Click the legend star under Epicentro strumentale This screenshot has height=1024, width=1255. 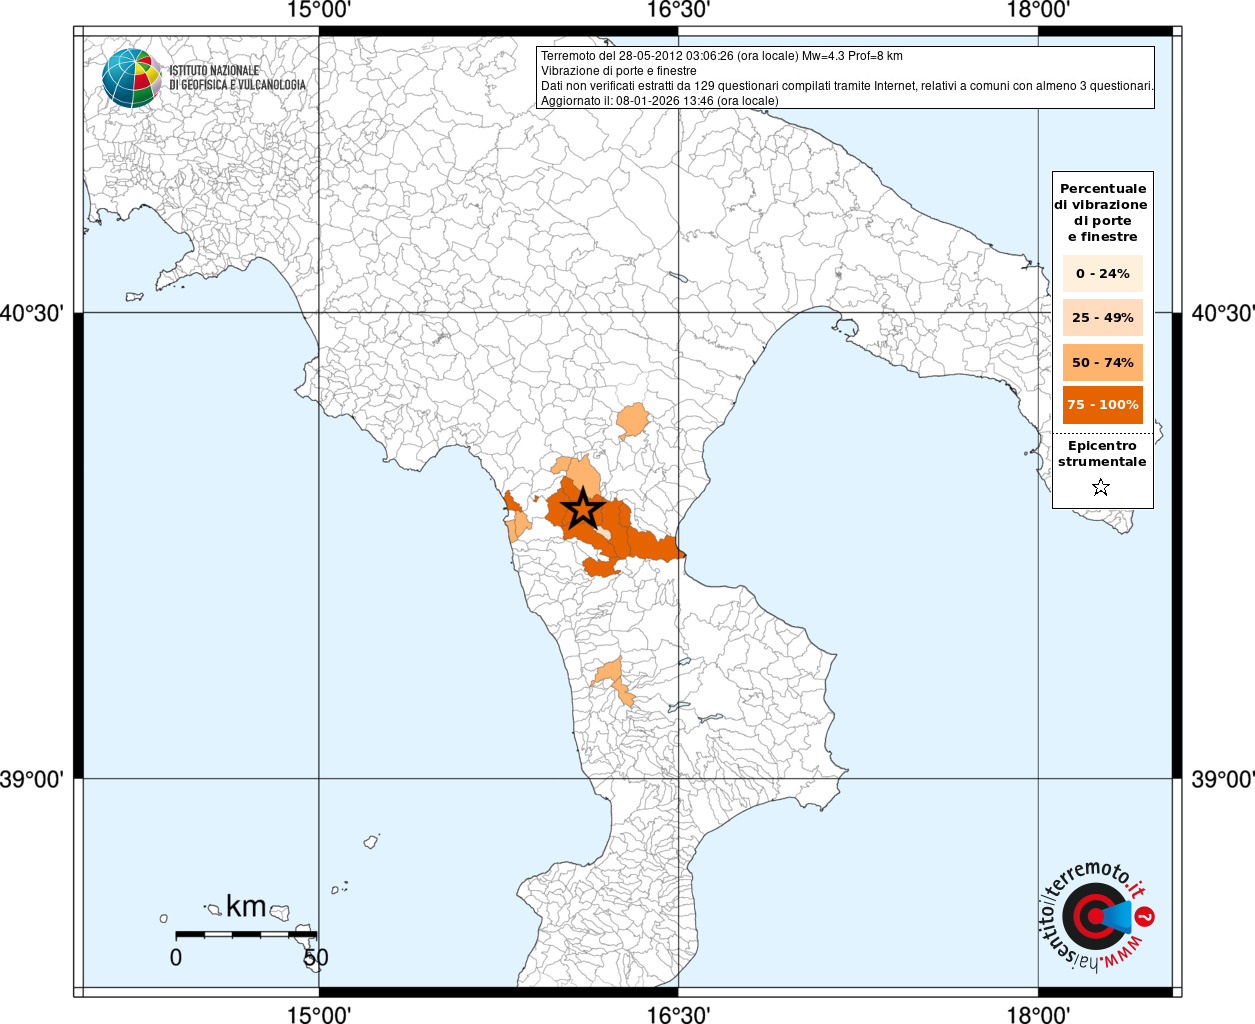coord(1101,487)
